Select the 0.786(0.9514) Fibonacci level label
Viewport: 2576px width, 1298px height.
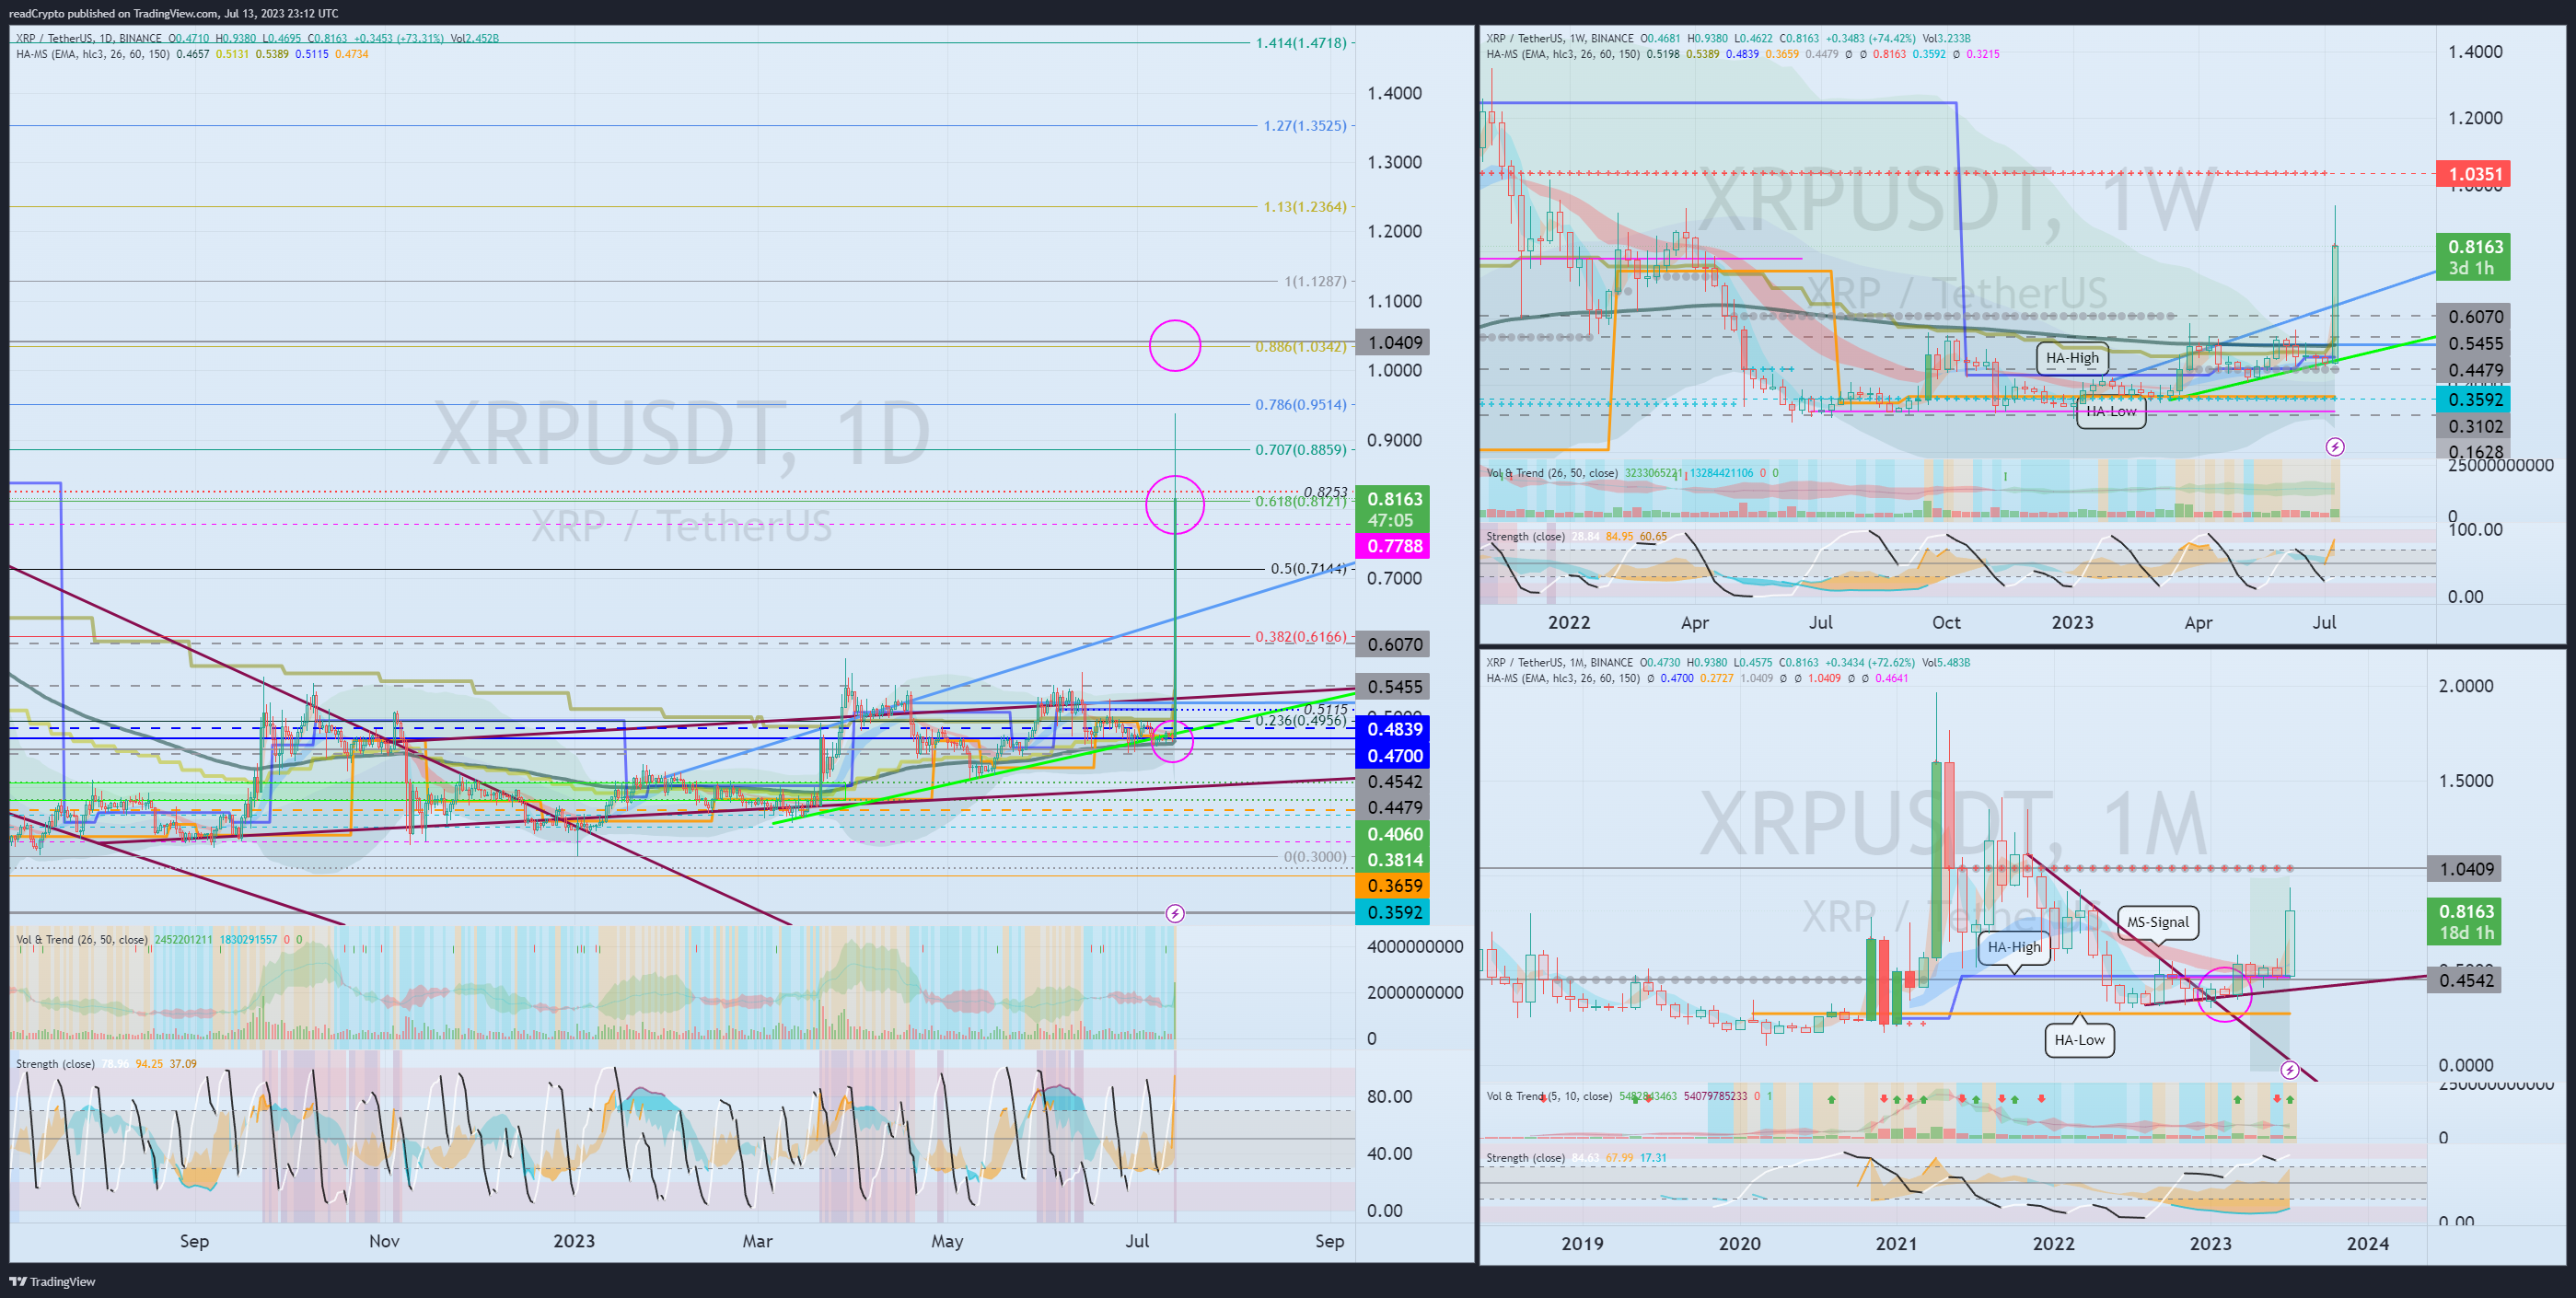(1301, 405)
